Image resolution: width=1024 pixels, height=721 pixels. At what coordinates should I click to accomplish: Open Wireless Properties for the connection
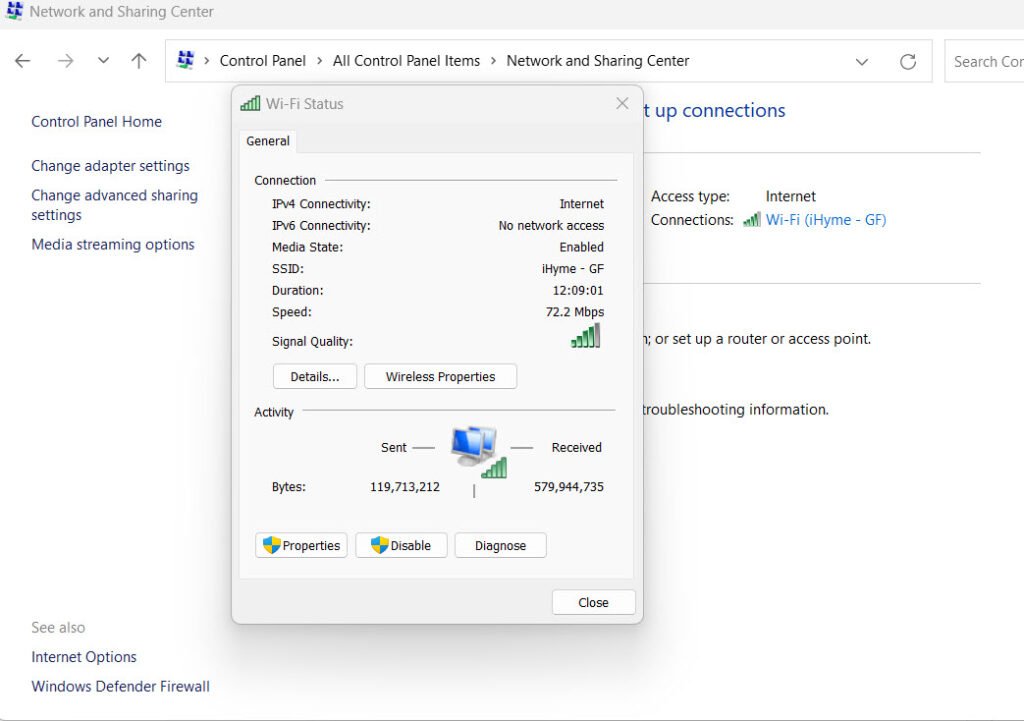coord(440,376)
